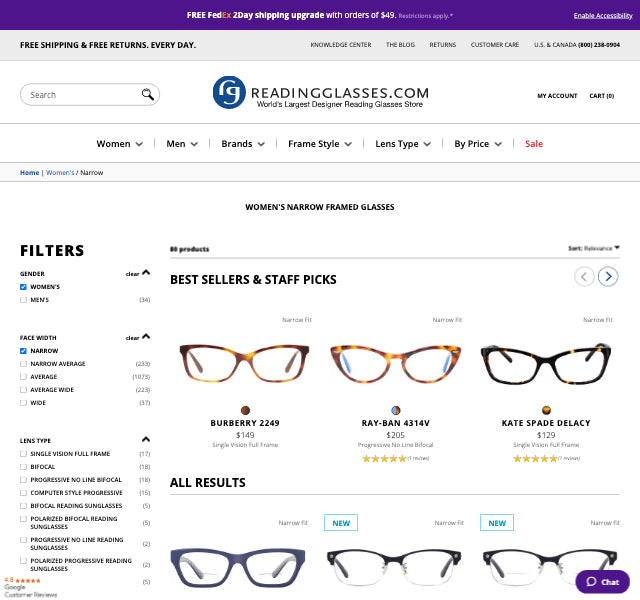640x600 pixels.
Task: Open Burberry 2249 glasses image
Action: coord(245,364)
